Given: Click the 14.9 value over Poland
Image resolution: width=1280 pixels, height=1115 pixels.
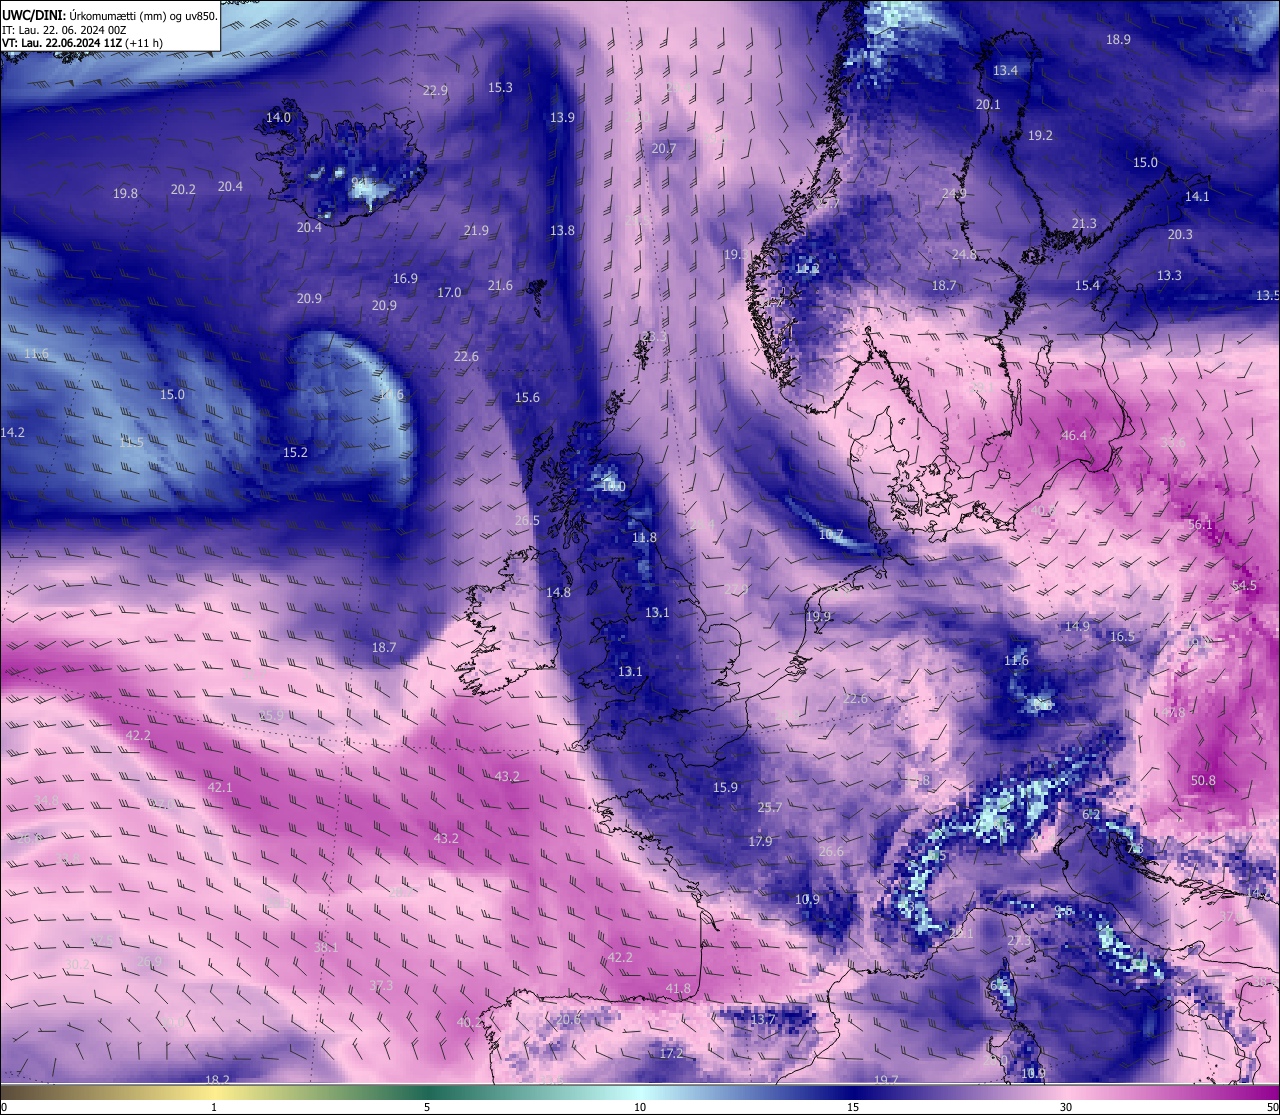Looking at the screenshot, I should [1077, 627].
